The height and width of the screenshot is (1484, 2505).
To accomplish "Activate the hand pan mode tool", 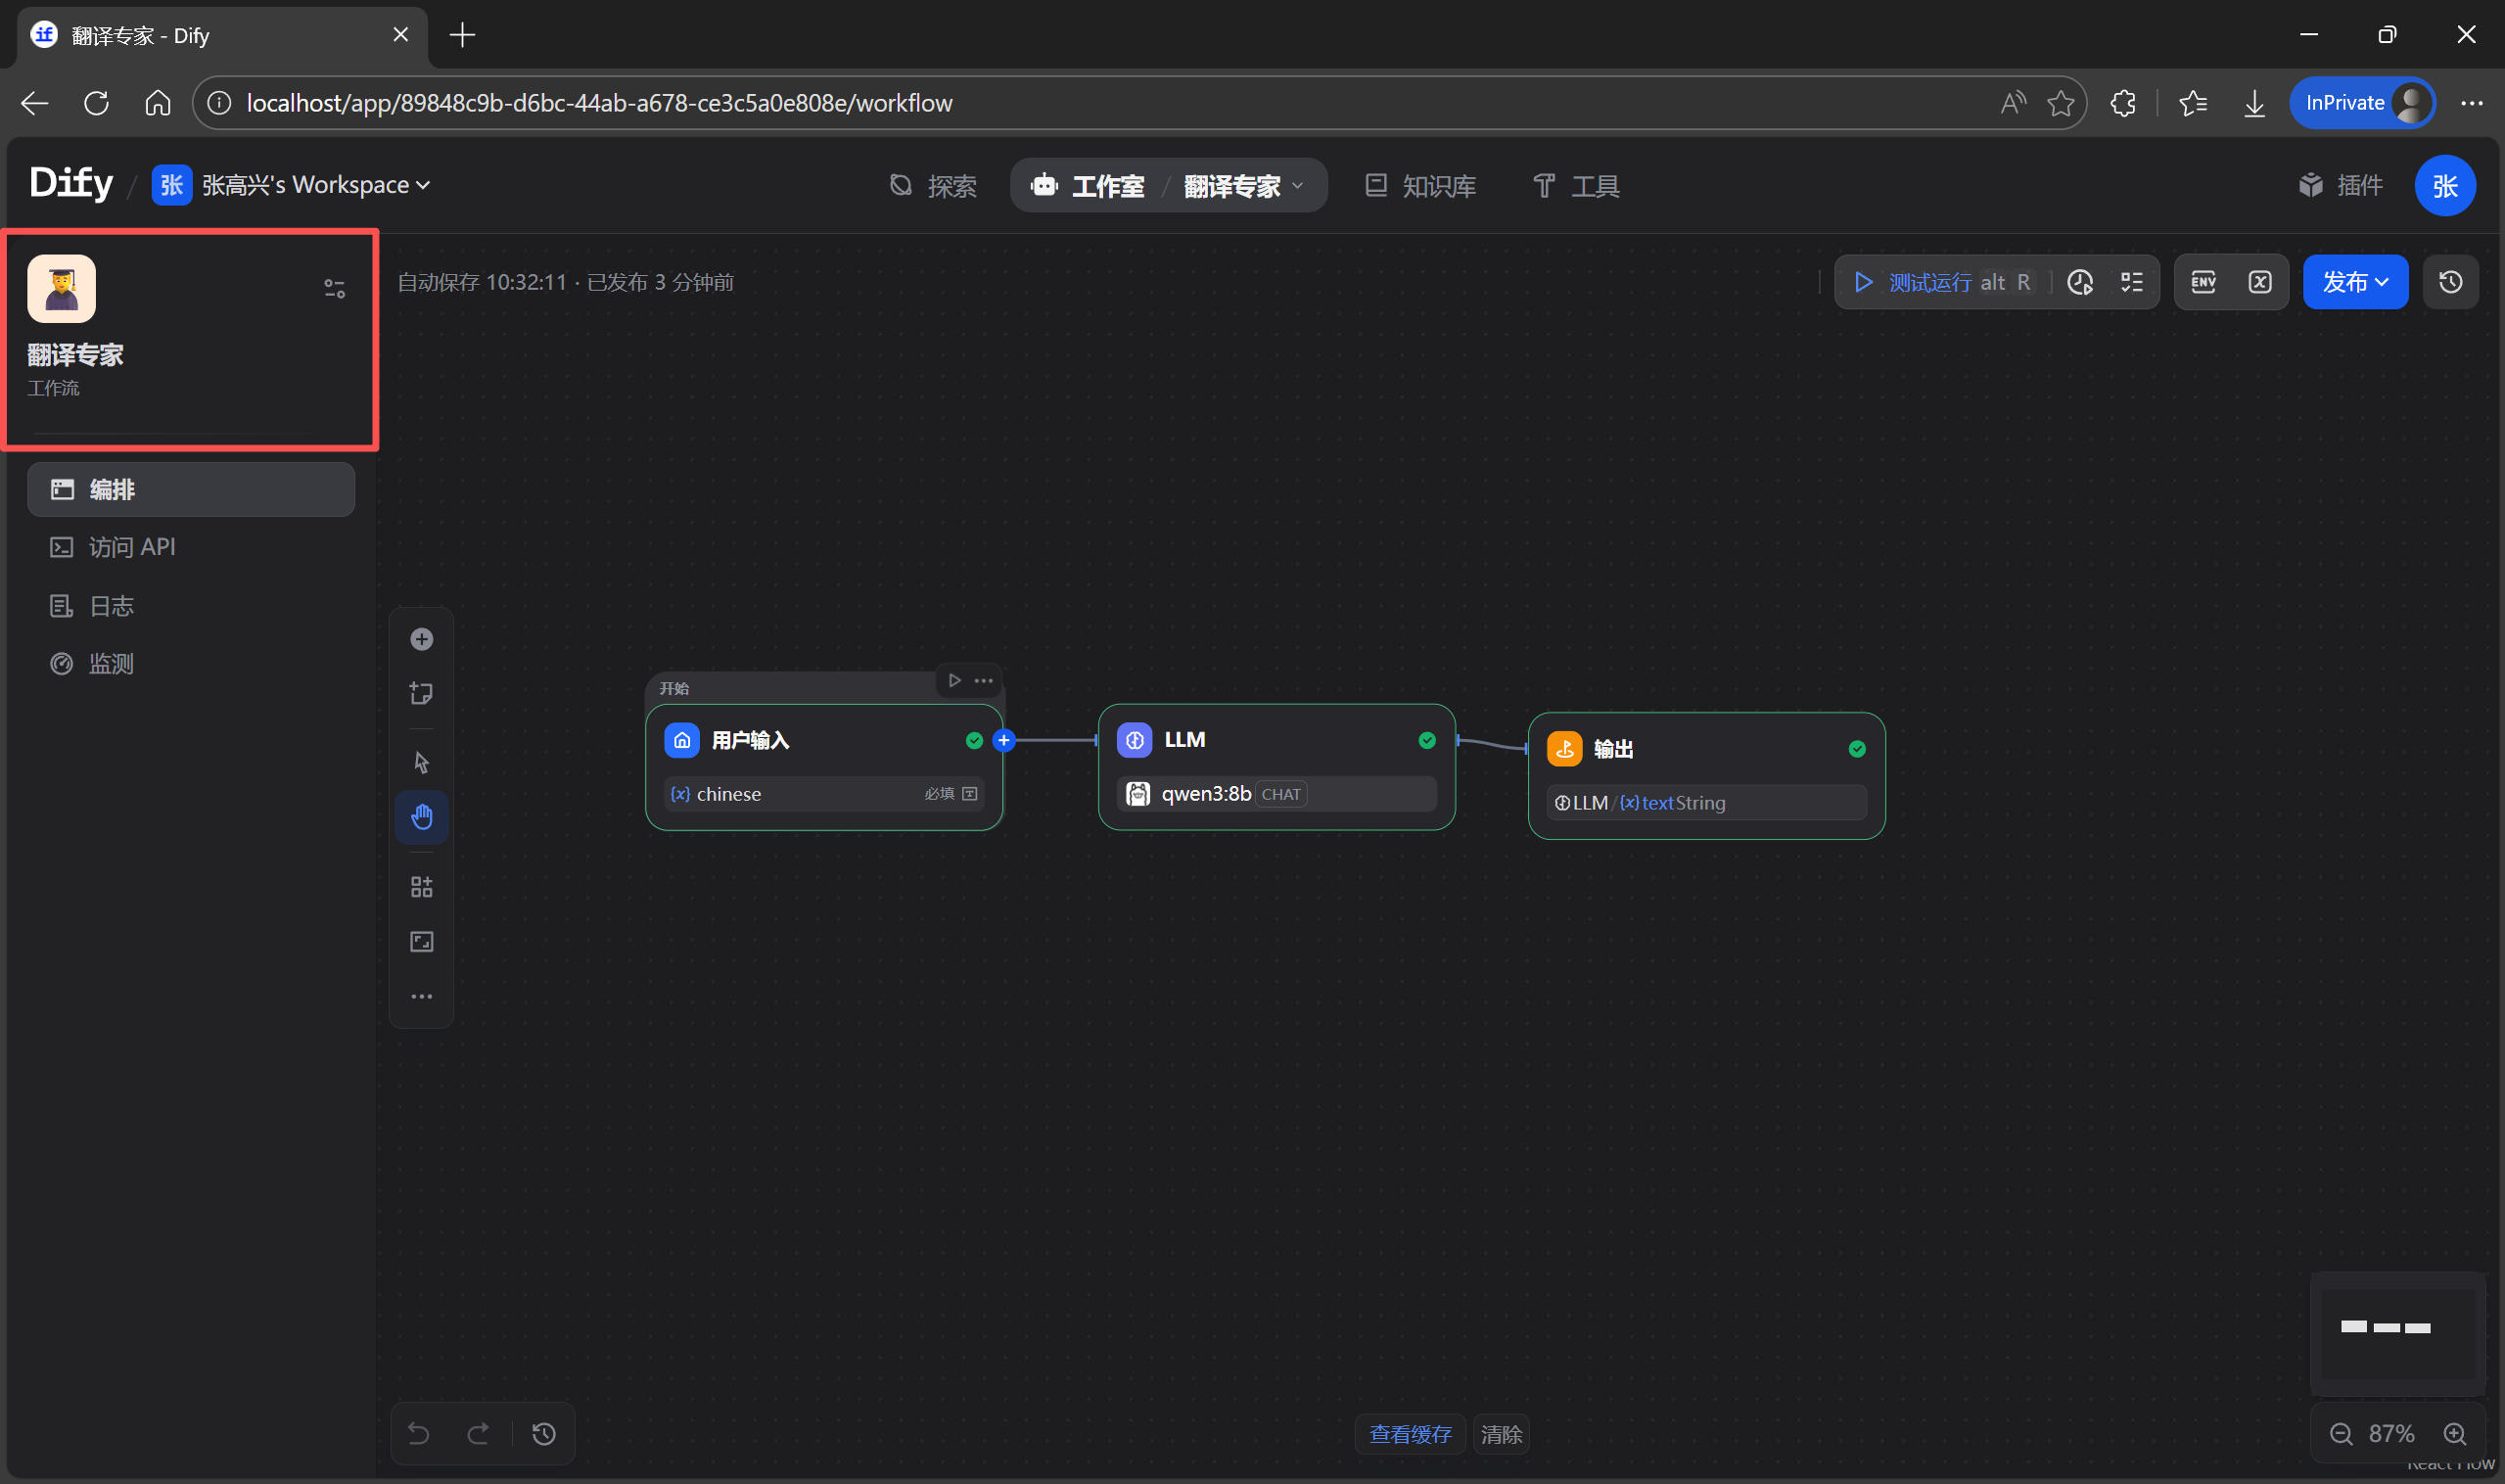I will 421,817.
